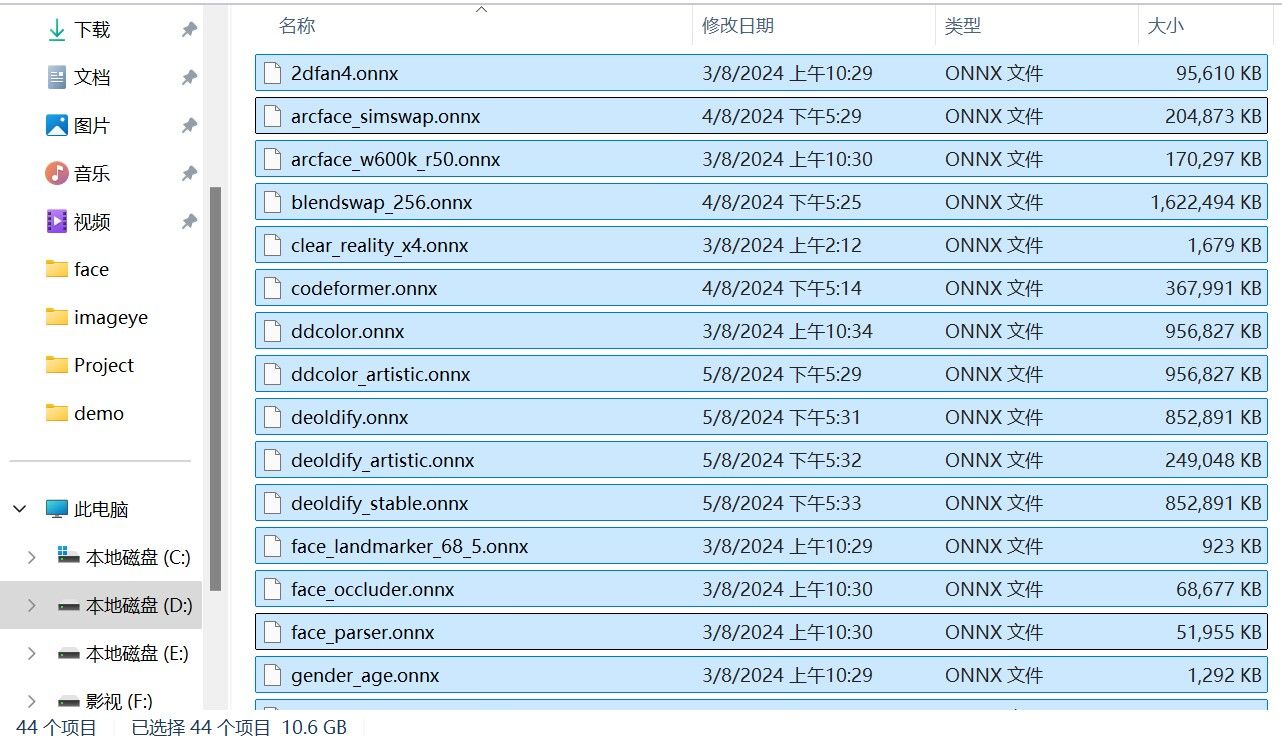Expand the 本地磁盘 (D:) node
Image resolution: width=1282 pixels, height=743 pixels.
coord(31,605)
